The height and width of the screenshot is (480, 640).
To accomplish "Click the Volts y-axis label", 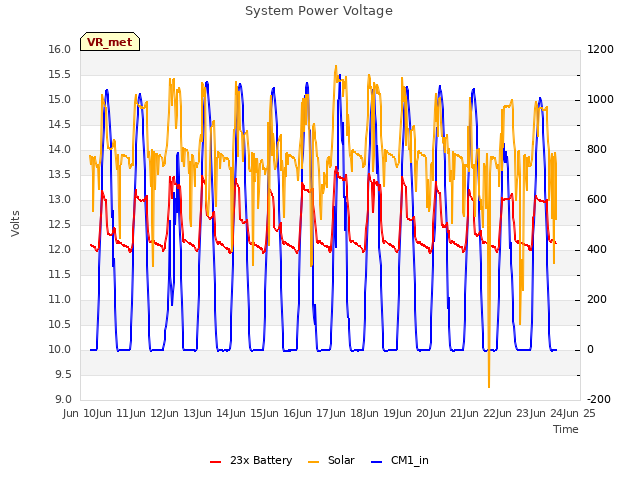I will (x=15, y=223).
